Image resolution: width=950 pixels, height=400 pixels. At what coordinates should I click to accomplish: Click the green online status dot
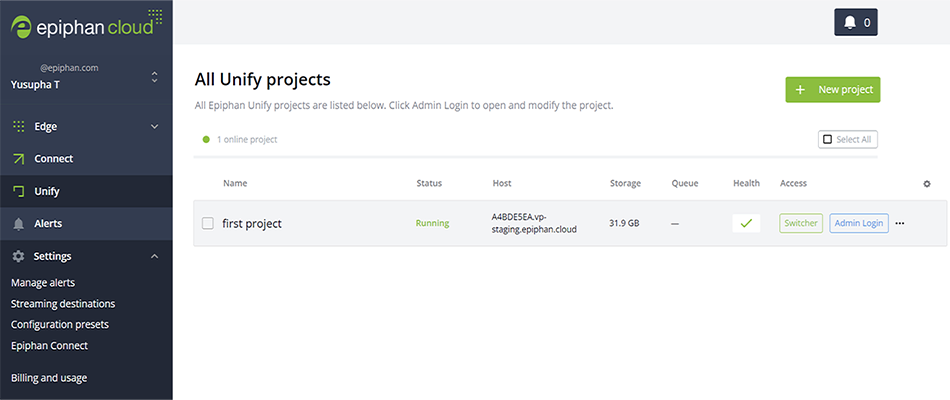pos(206,139)
